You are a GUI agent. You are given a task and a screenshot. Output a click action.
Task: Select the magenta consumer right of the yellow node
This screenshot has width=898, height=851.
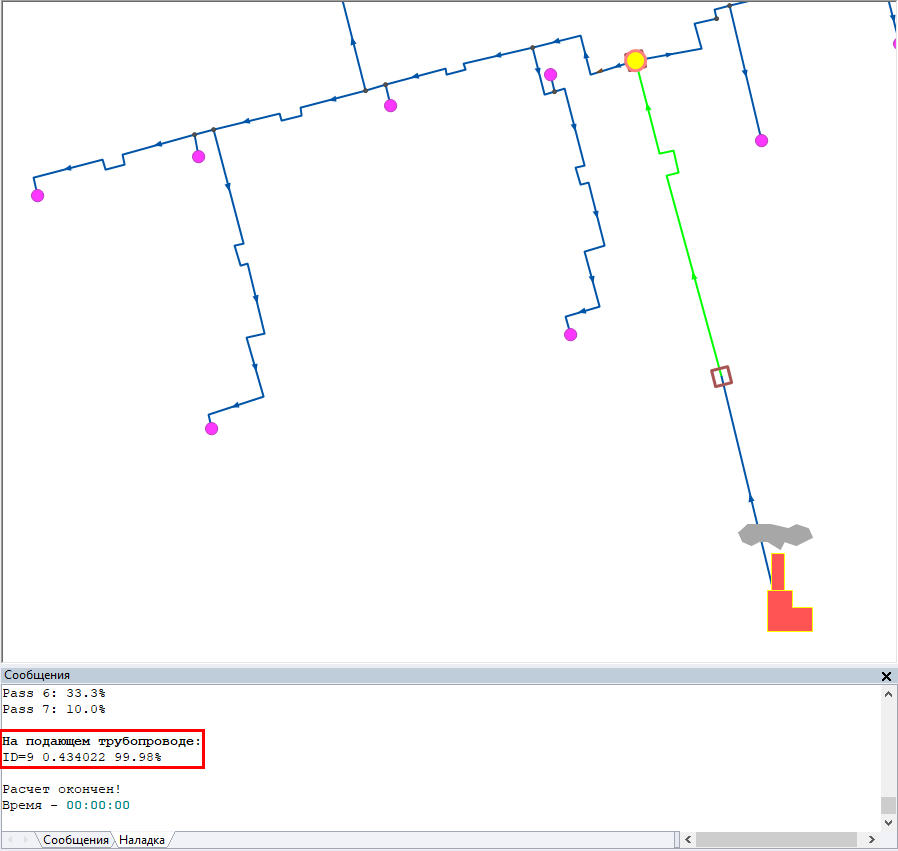[761, 140]
